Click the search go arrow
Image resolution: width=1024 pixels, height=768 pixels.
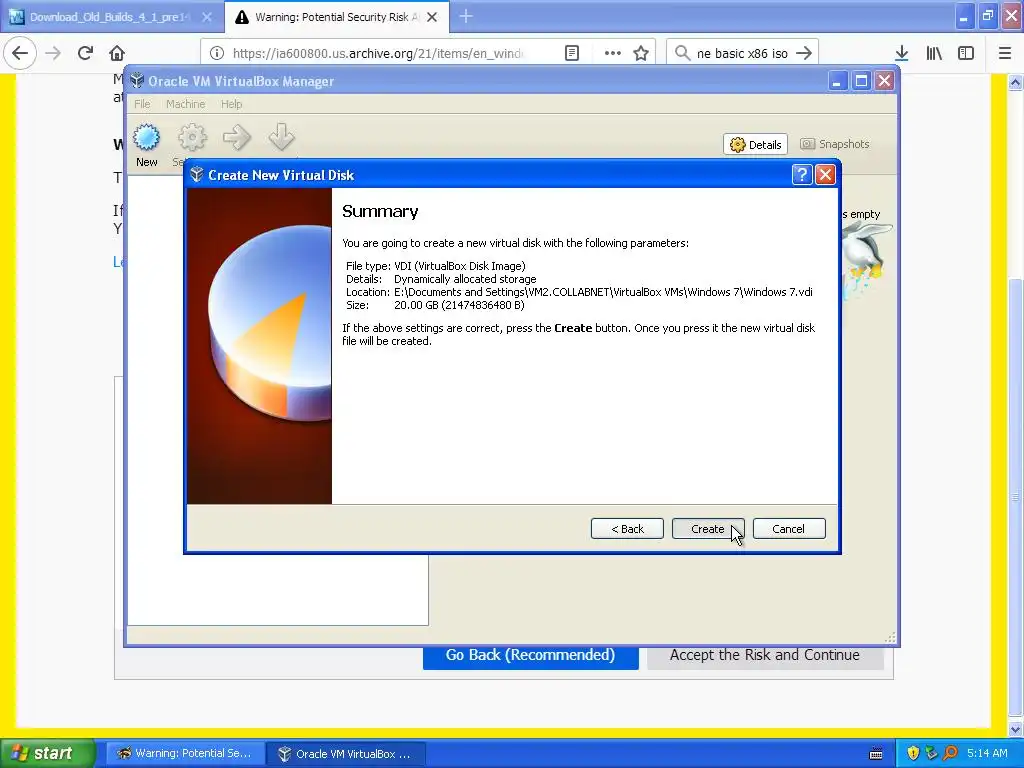click(x=805, y=53)
